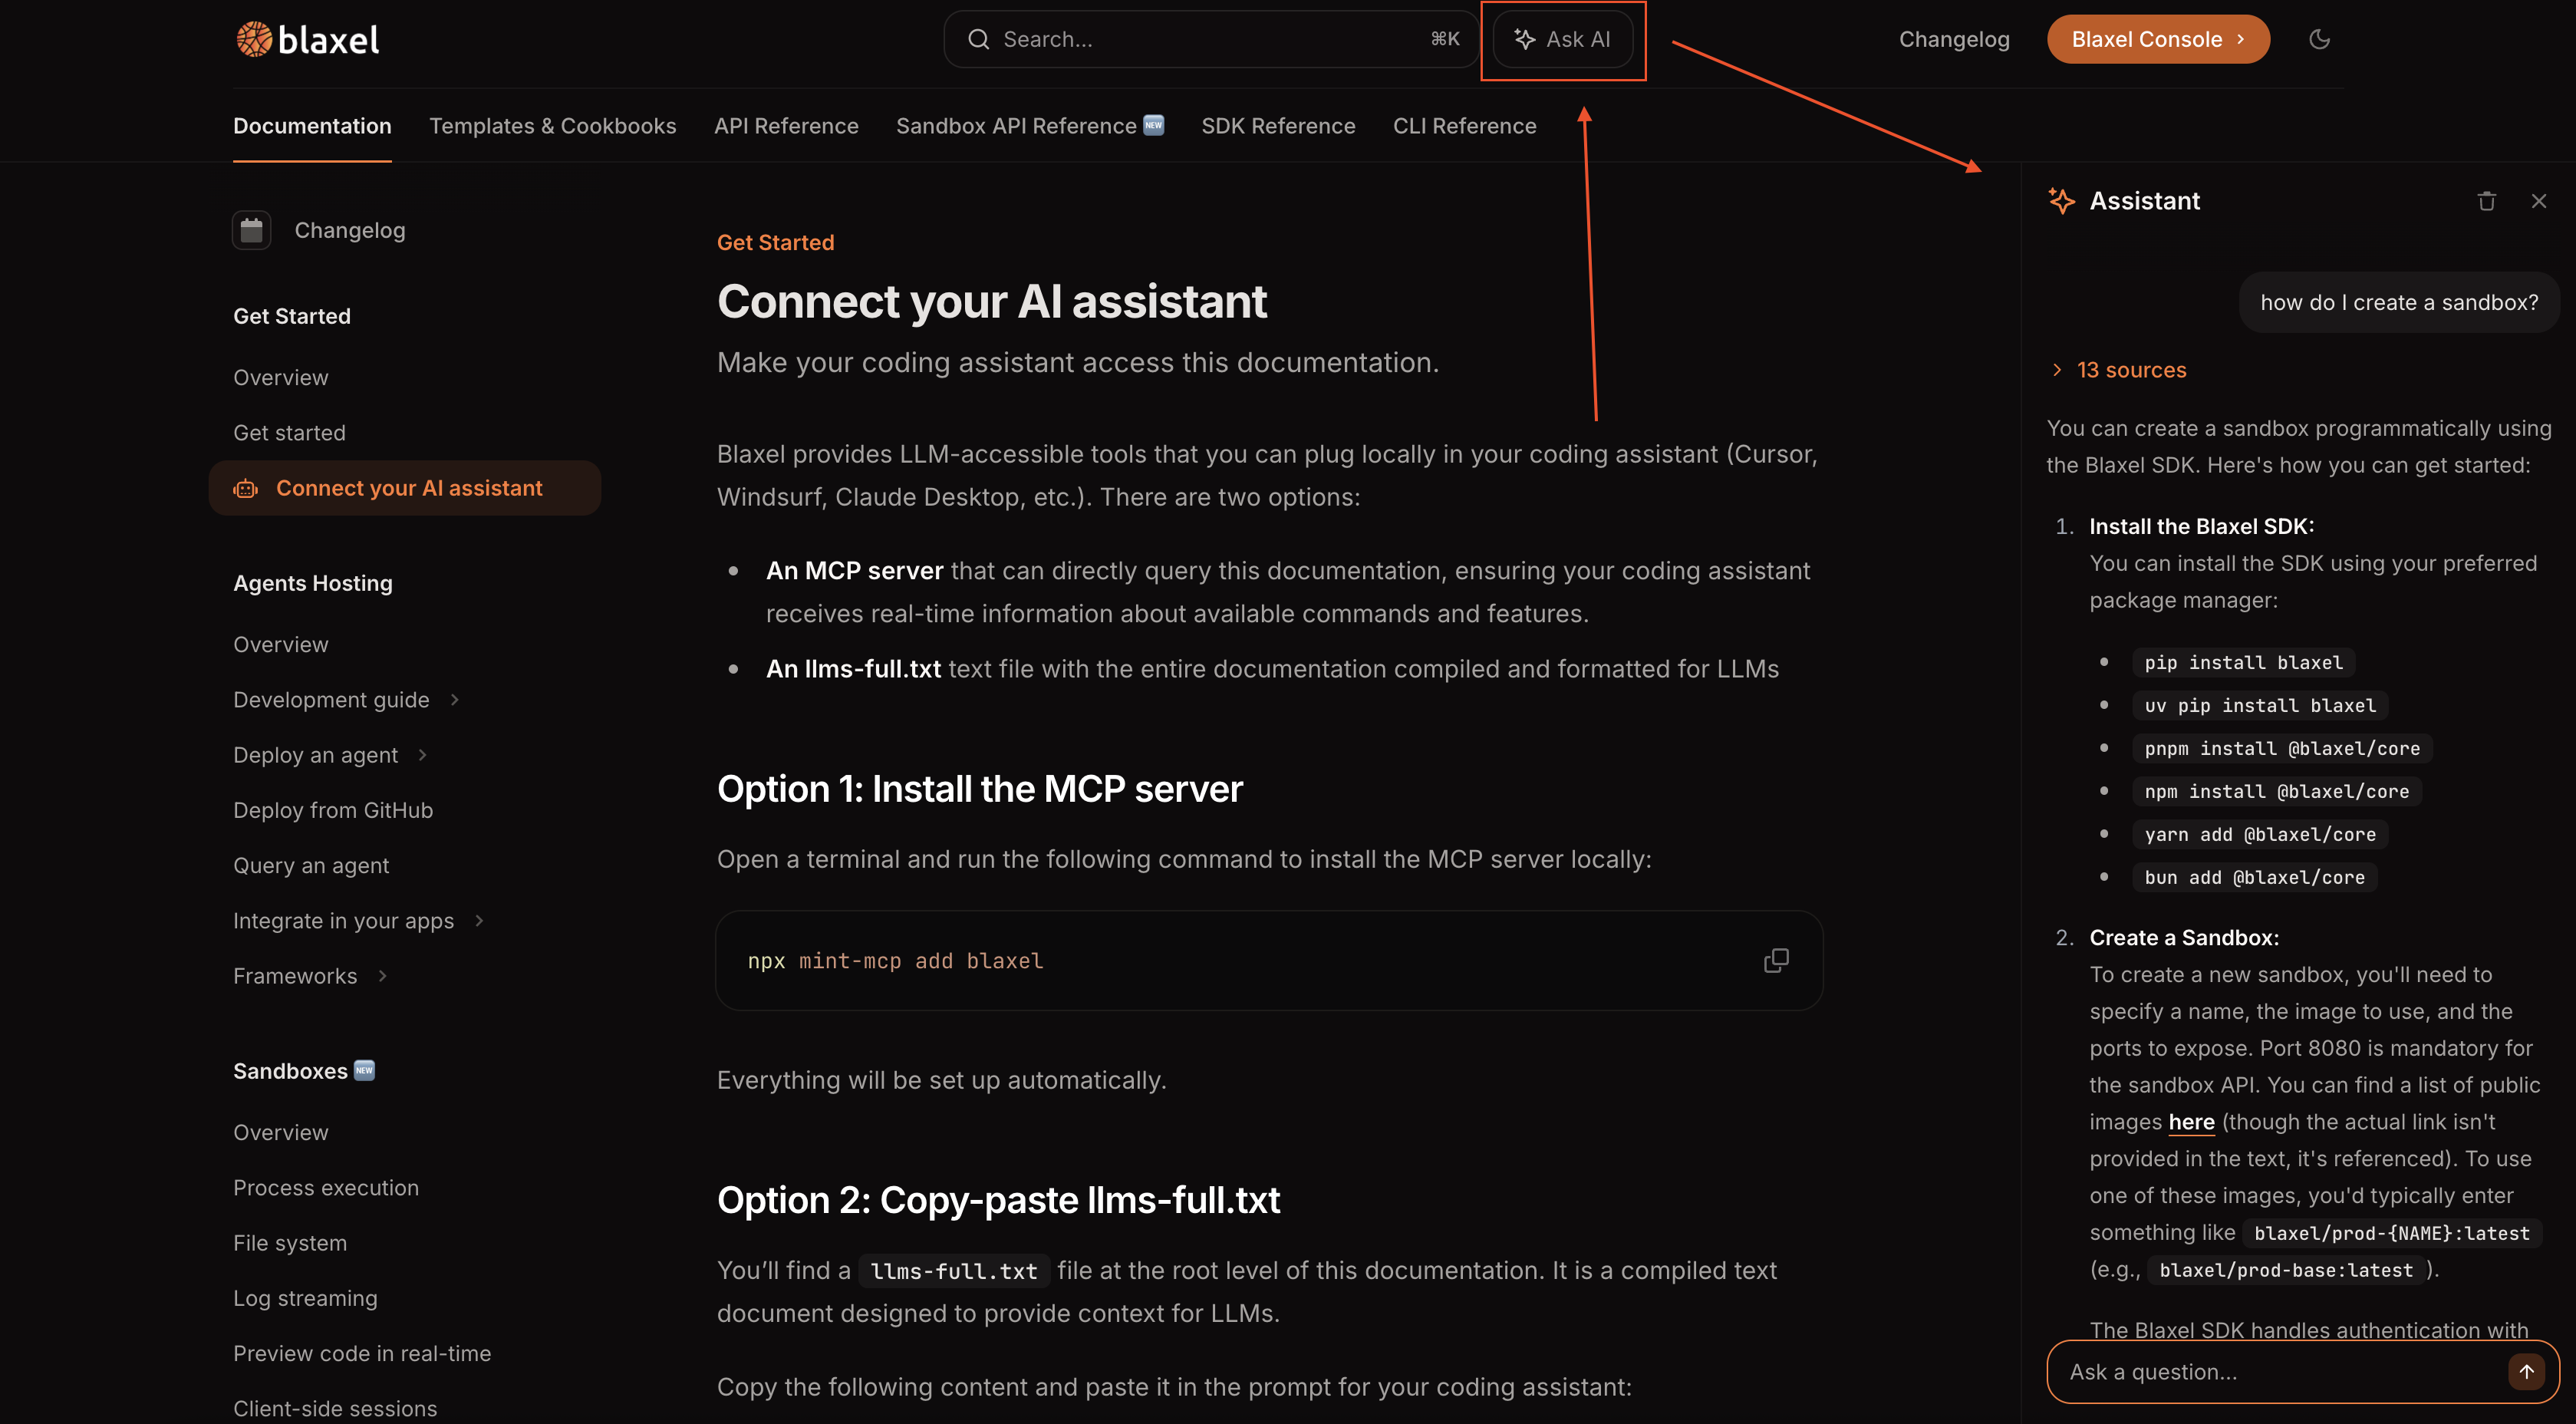Click the 'here' link in assistant answer
This screenshot has width=2576, height=1424.
coord(2191,1122)
